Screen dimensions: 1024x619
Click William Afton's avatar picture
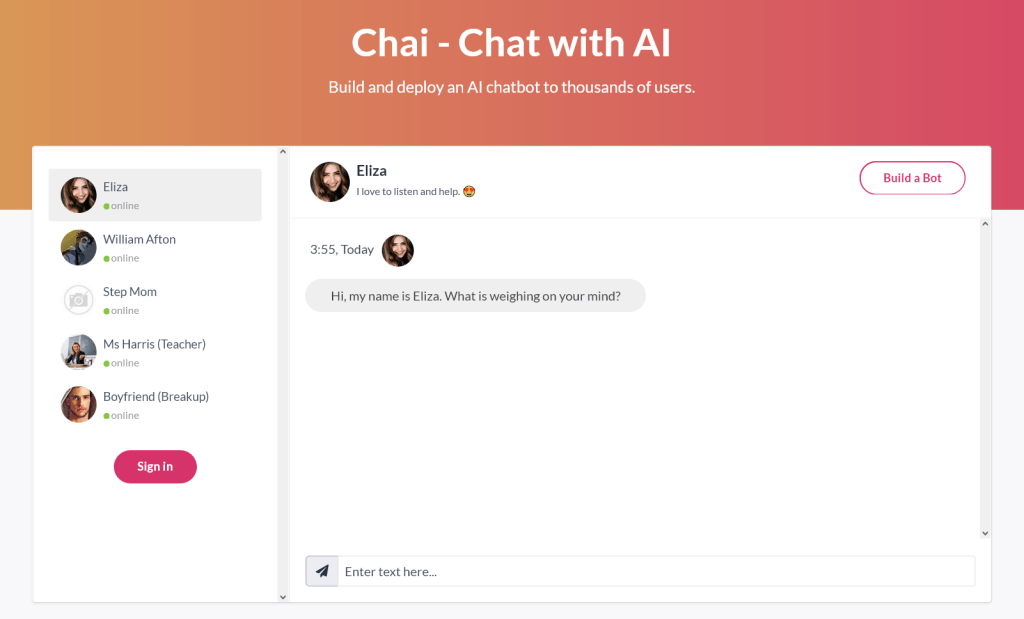78,247
